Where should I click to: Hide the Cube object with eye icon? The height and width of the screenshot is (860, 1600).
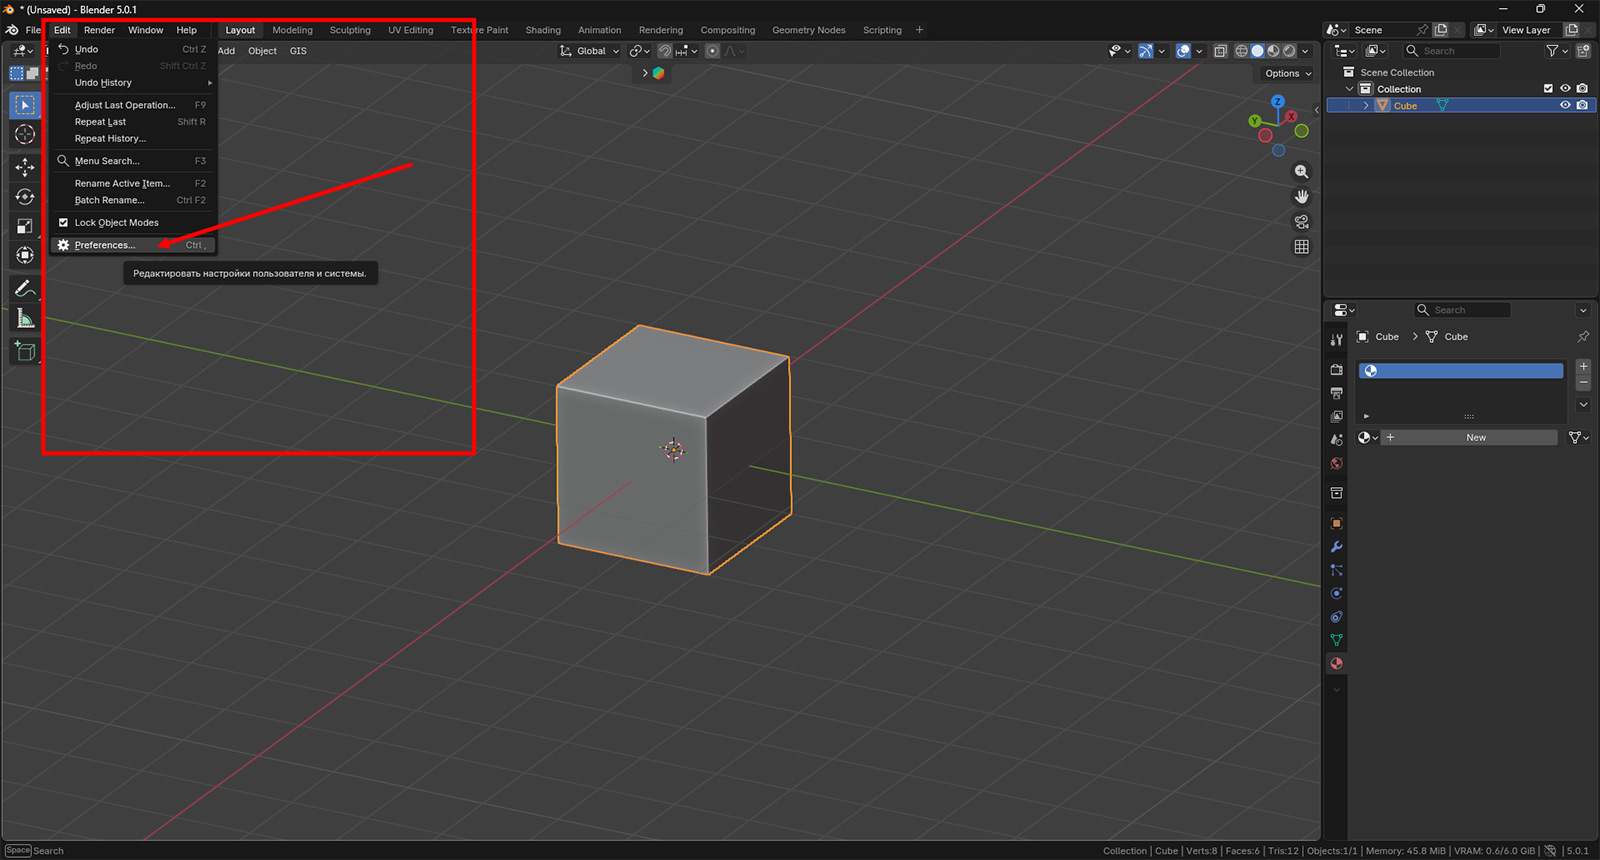click(1565, 106)
